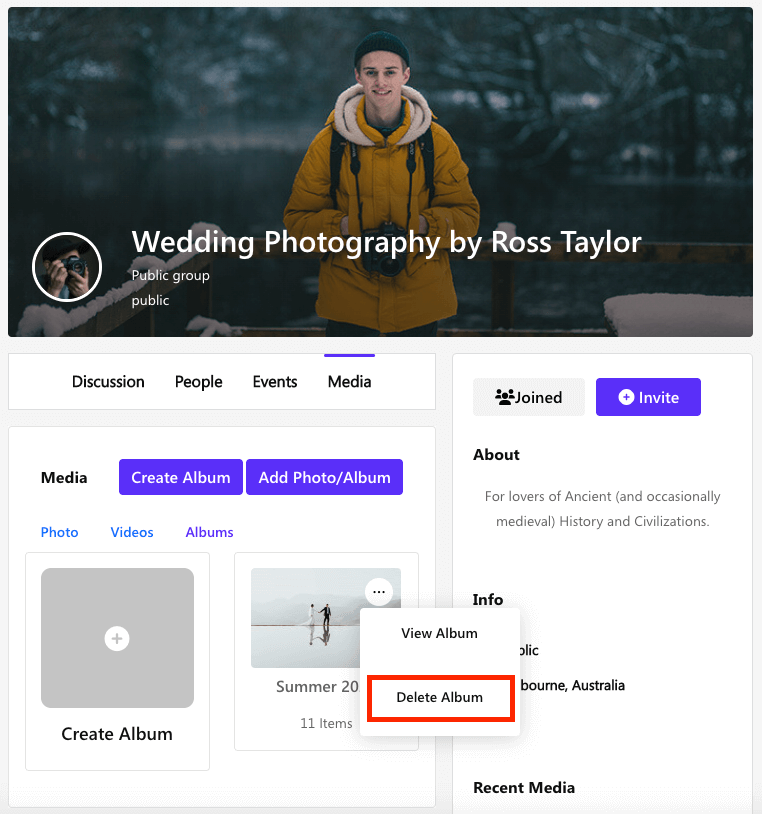Show the Photo media filter

point(59,532)
